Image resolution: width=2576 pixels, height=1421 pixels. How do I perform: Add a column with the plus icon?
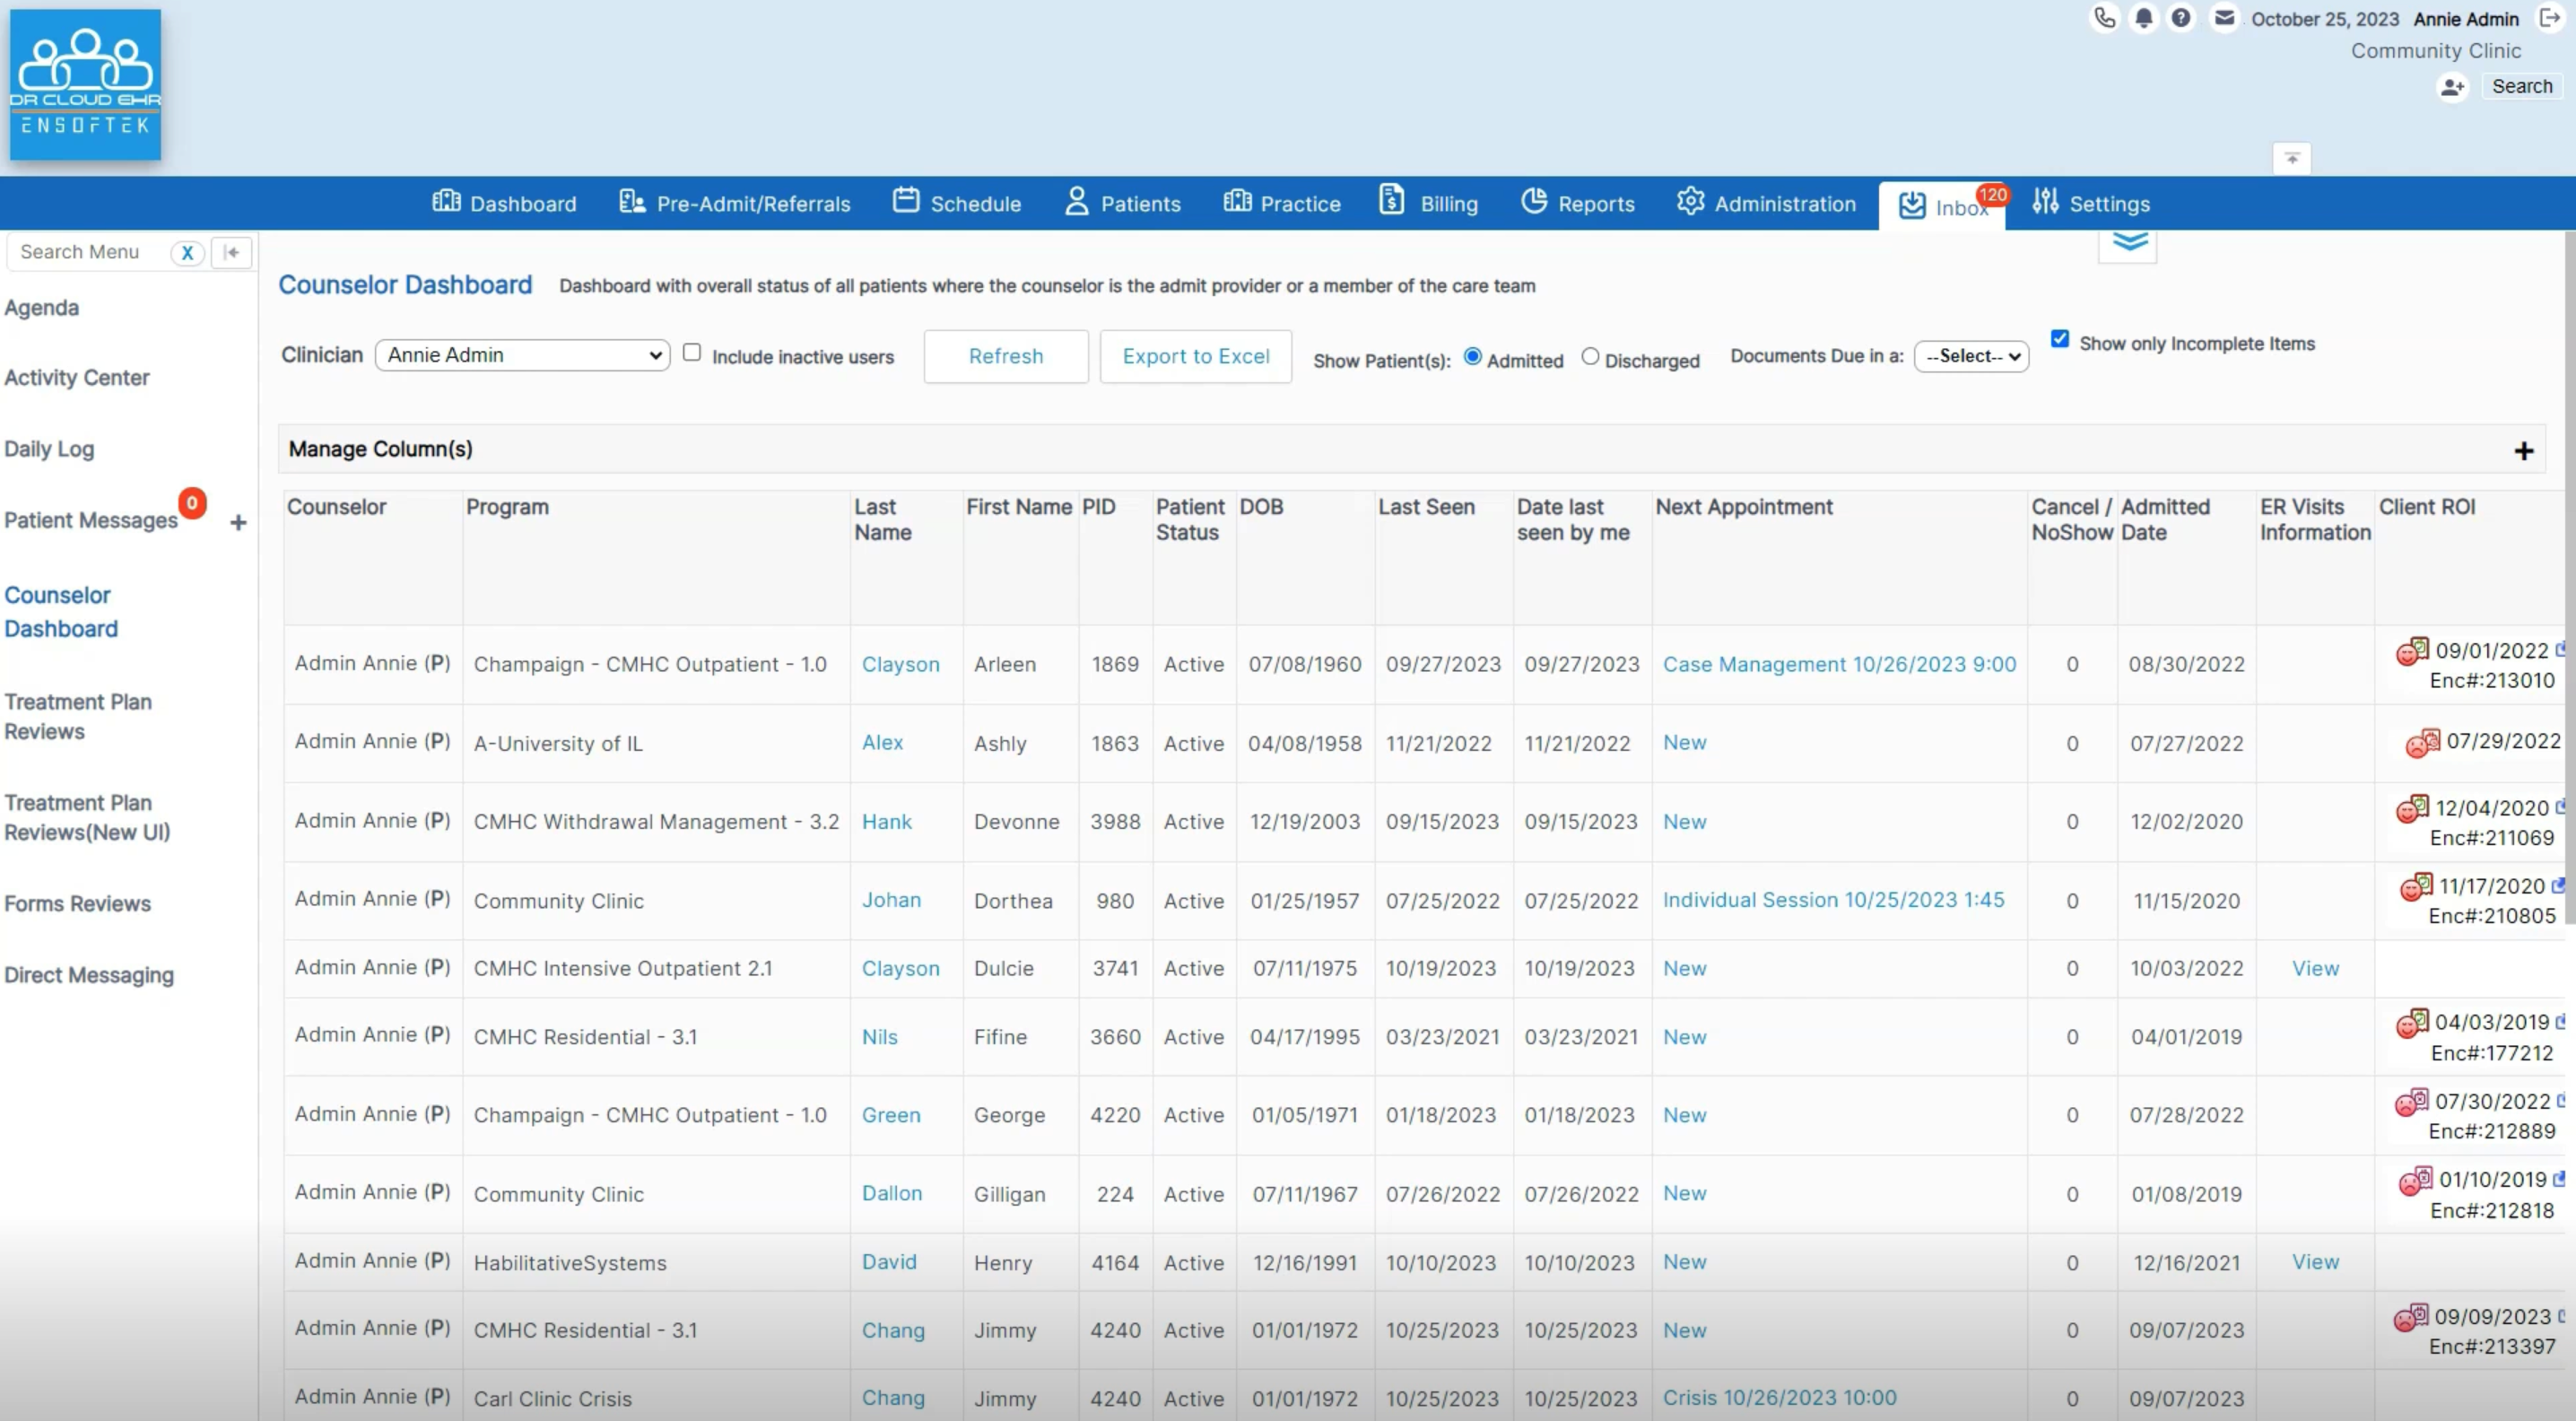(2523, 450)
